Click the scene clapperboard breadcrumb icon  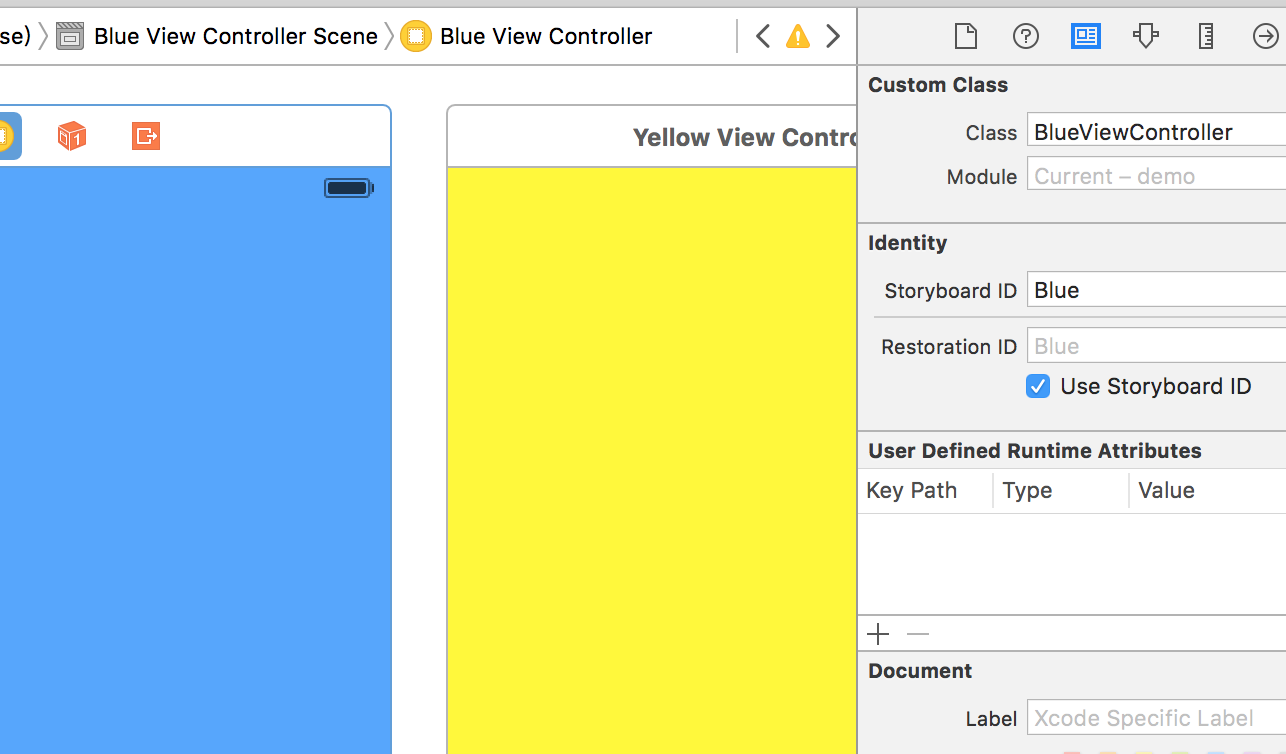pos(70,37)
